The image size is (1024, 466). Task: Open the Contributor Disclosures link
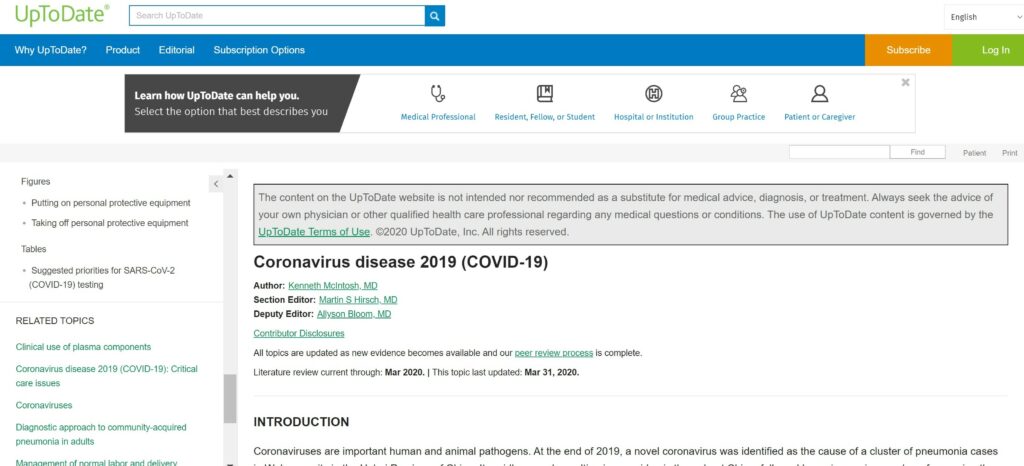point(298,334)
